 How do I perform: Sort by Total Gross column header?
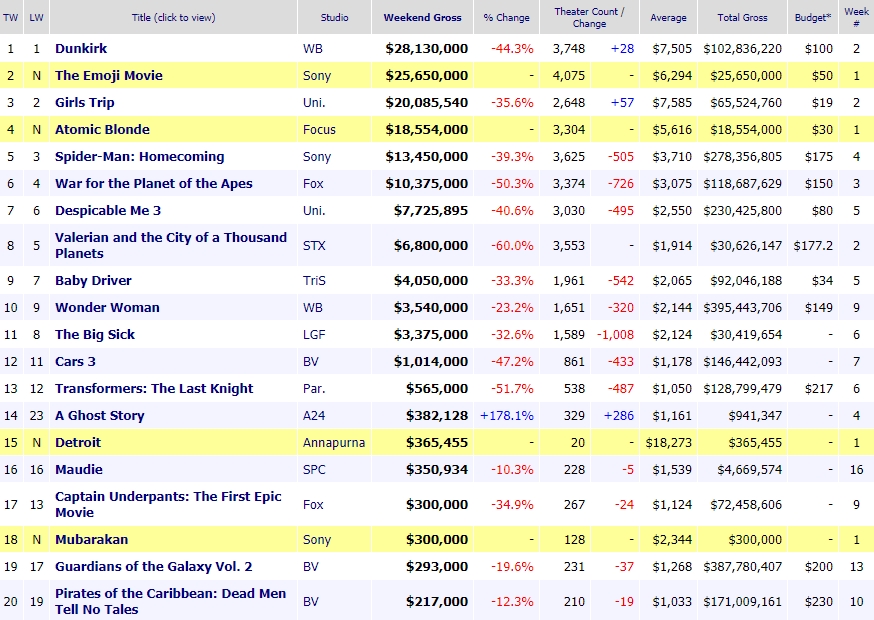(x=742, y=17)
